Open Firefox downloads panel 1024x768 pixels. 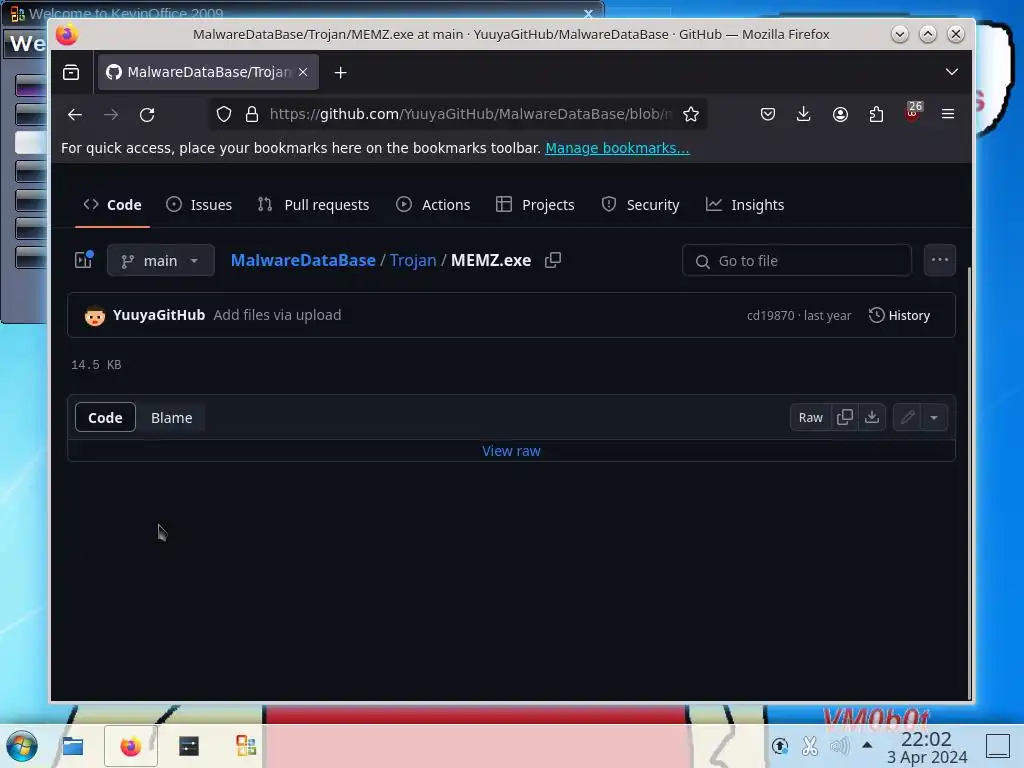click(x=804, y=114)
